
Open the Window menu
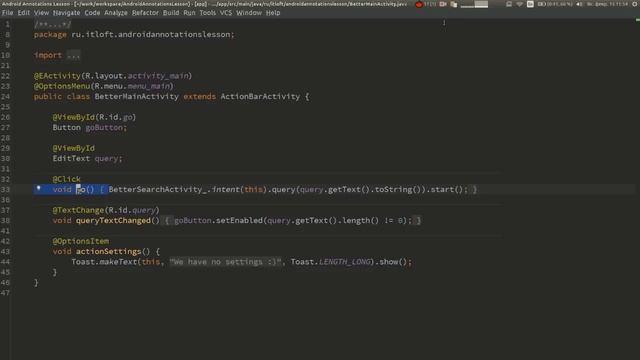(x=249, y=13)
